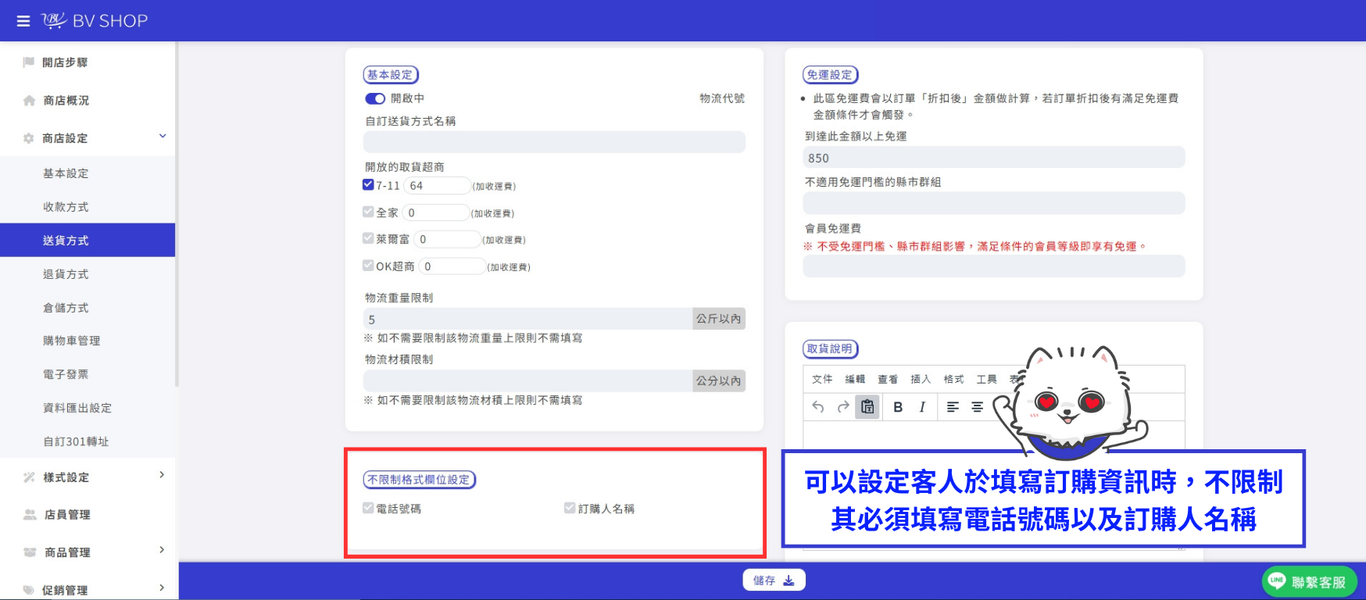Click the home icon beside 商店概況
Viewport: 1366px width, 600px height.
click(x=29, y=101)
